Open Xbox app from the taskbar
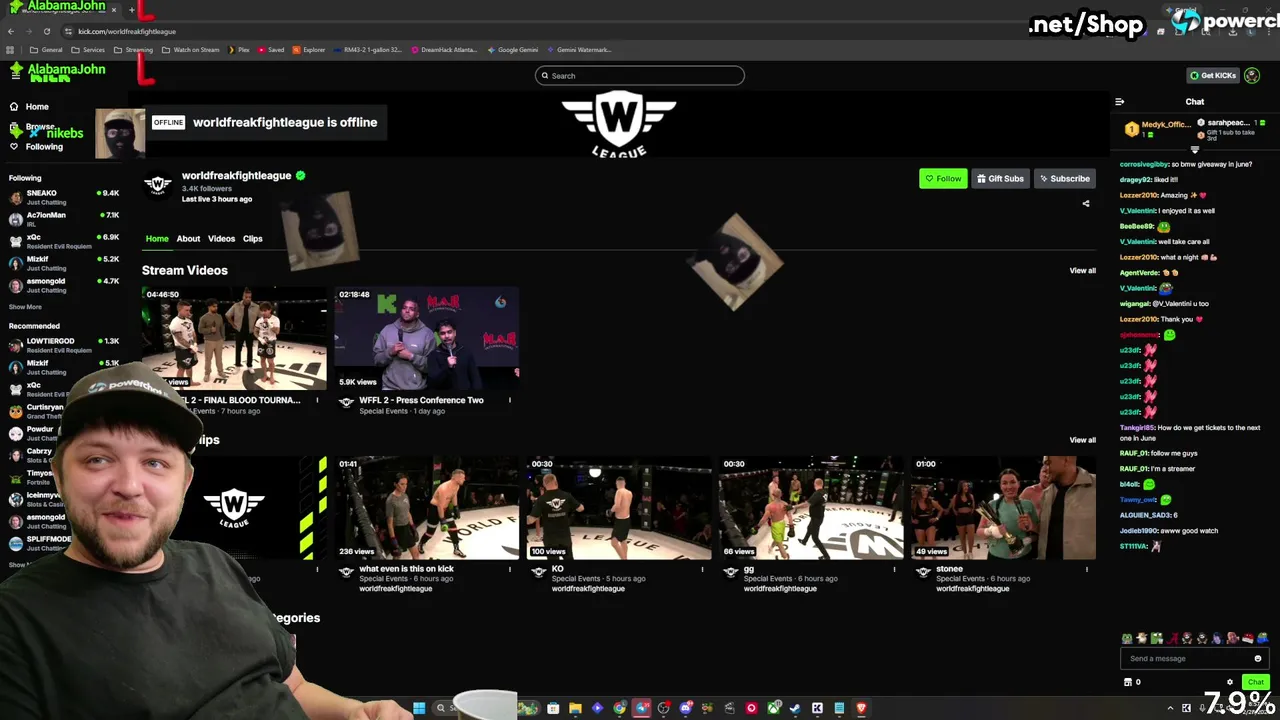This screenshot has width=1280, height=720. coord(773,708)
